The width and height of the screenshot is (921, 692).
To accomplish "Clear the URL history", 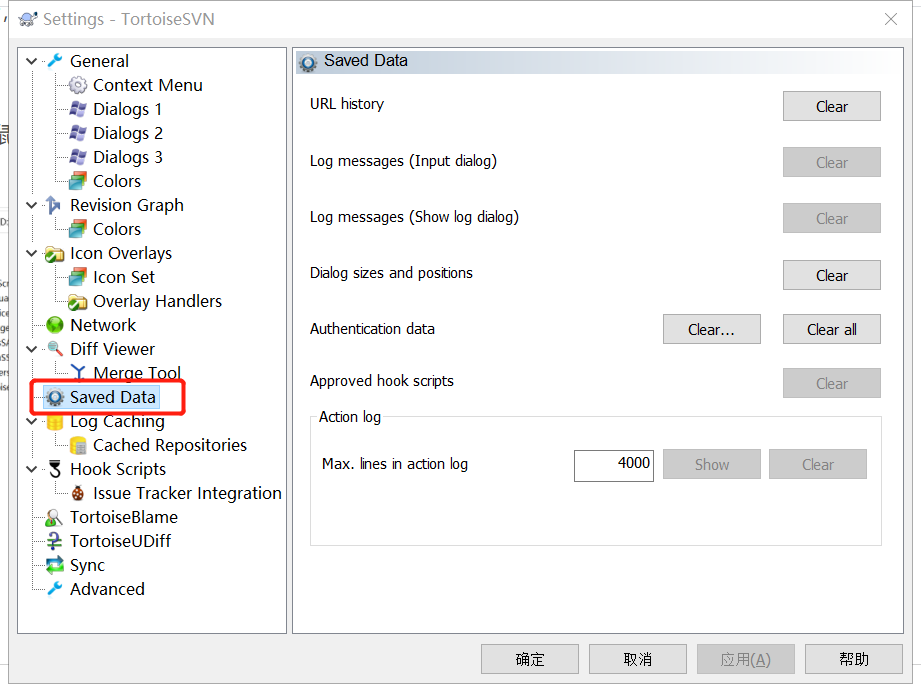I will [831, 106].
